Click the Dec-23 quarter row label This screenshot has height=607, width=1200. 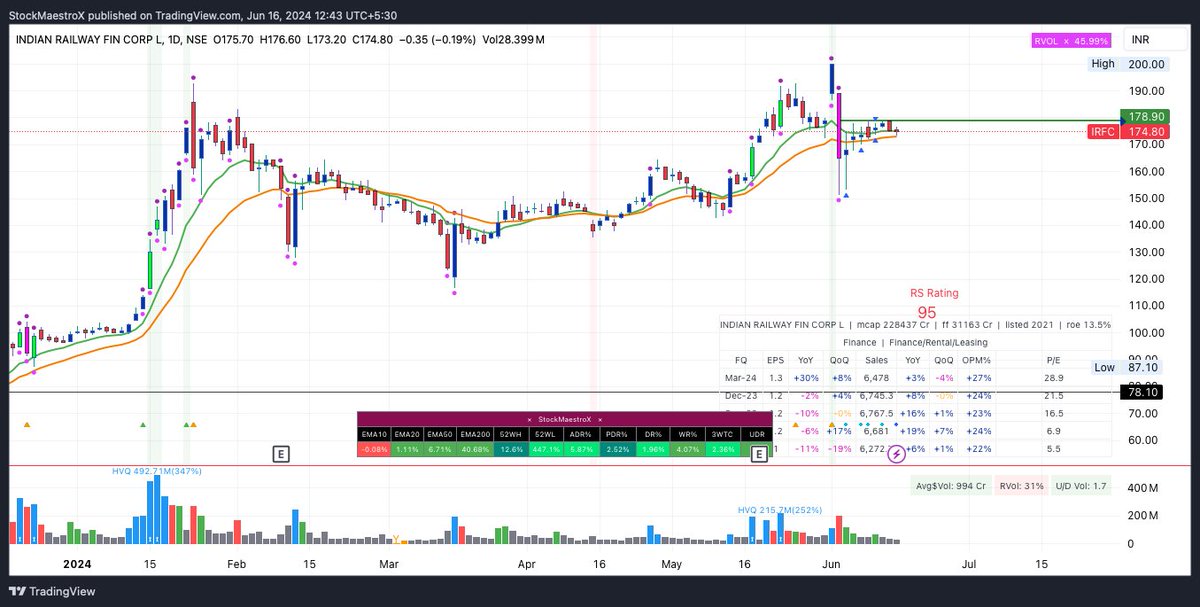click(741, 395)
